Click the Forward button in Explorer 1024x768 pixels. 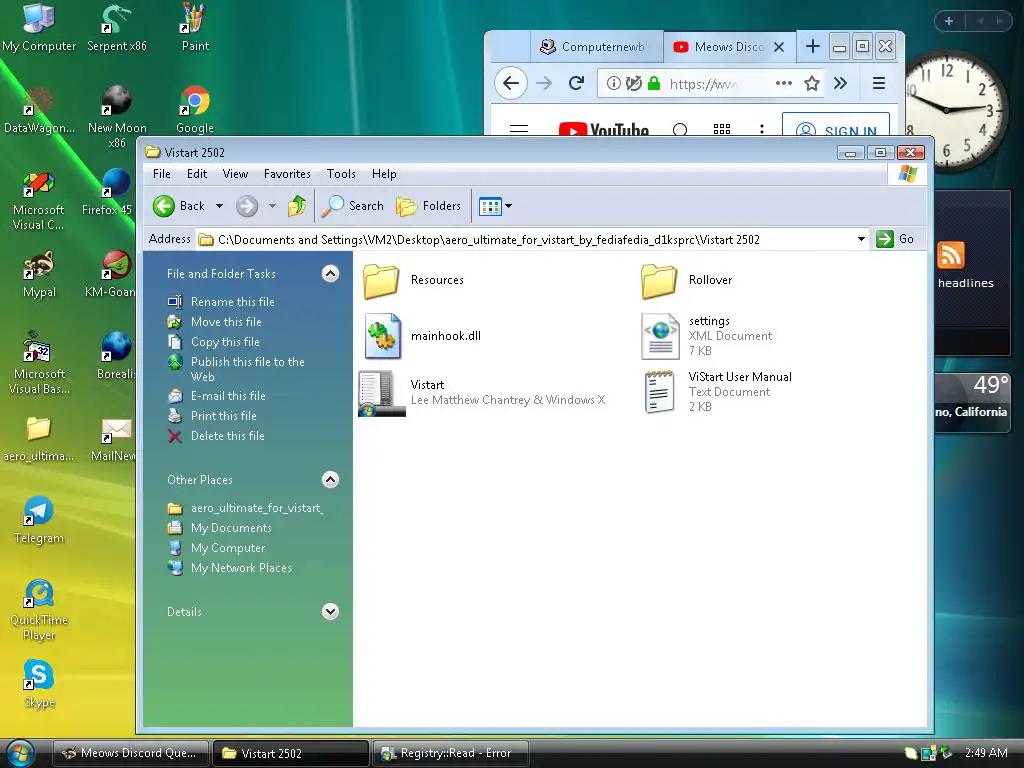(247, 206)
